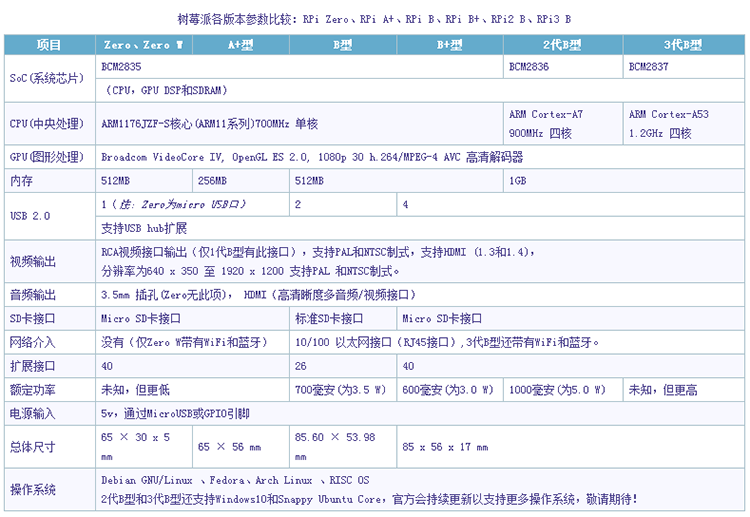Screen dimensions: 750x517
Task: Select the GPU(图形处理) row label
Action: point(50,157)
